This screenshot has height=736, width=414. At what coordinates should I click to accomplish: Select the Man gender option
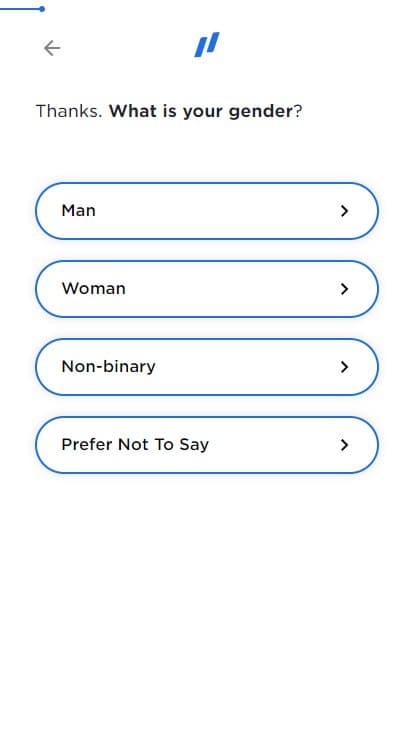click(x=207, y=211)
